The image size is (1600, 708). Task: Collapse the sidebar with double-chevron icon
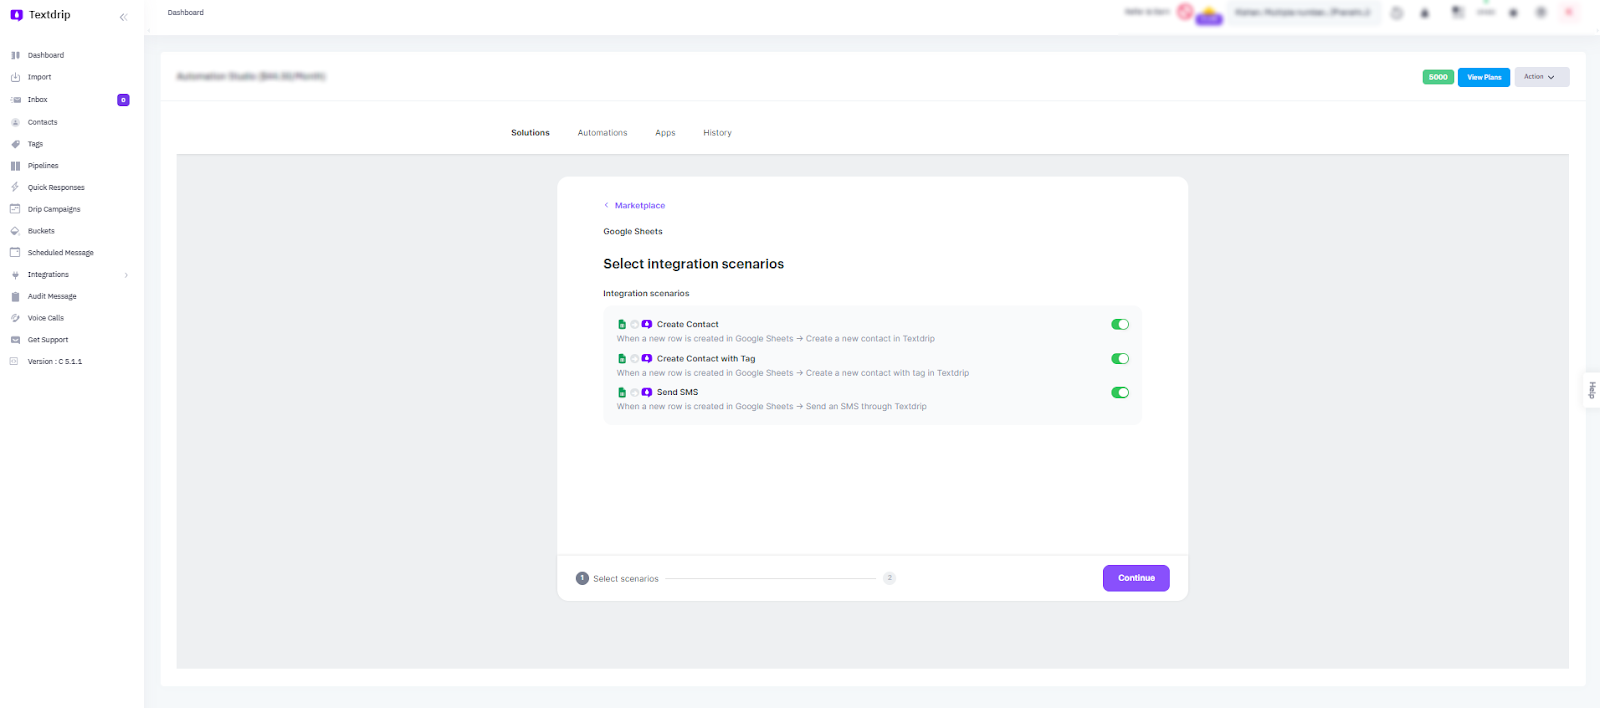124,17
